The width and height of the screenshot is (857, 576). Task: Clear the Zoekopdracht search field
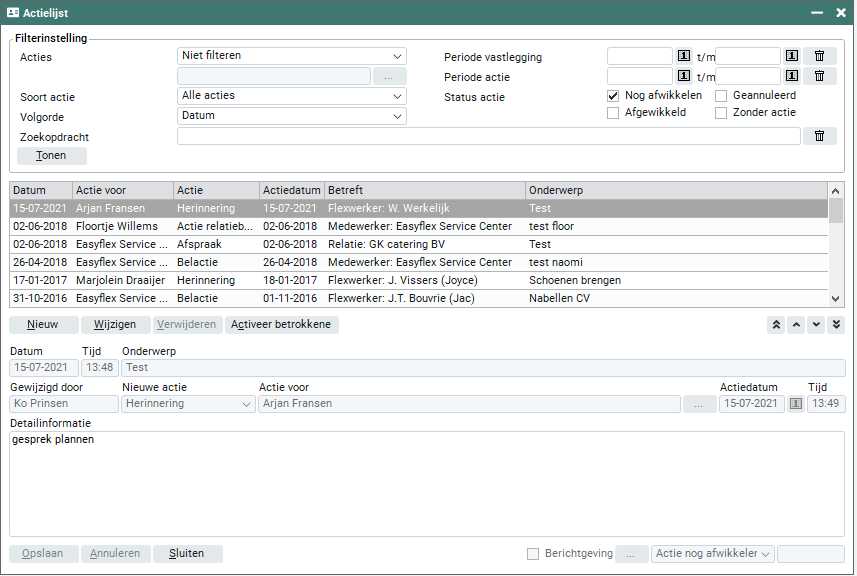point(819,136)
